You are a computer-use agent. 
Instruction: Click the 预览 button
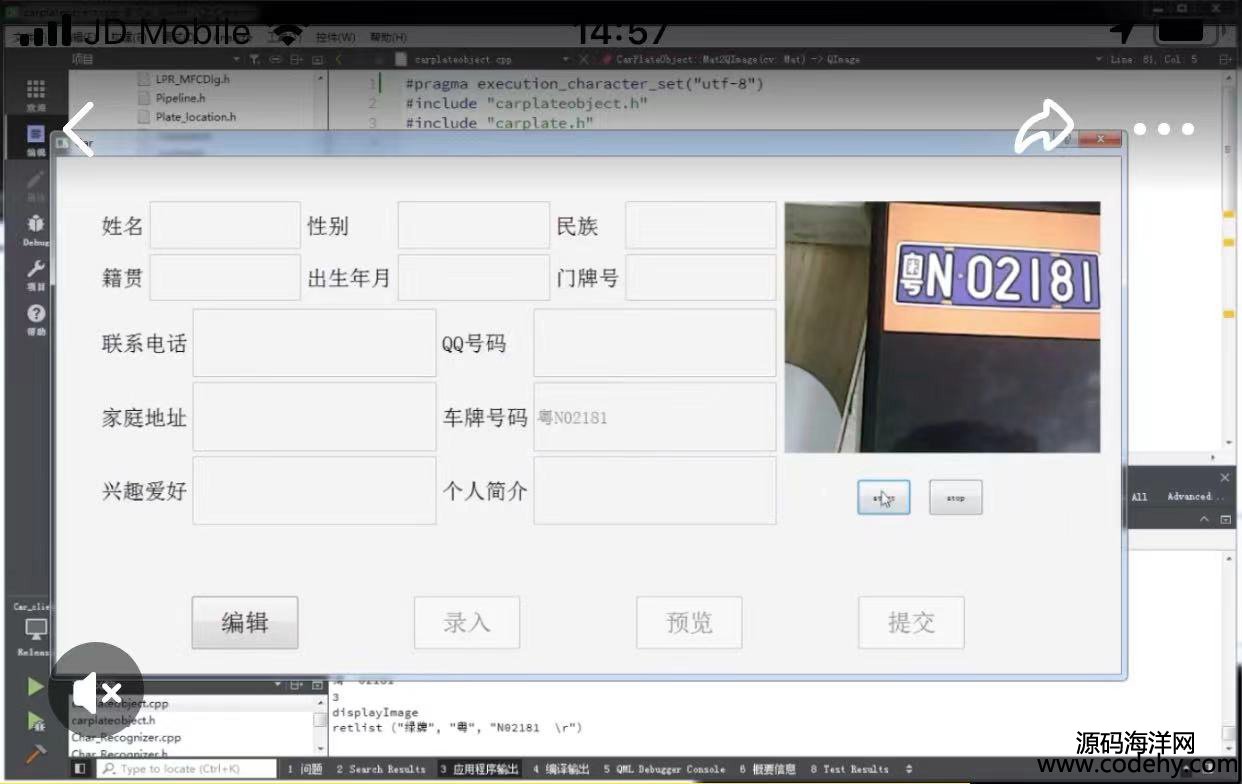tap(689, 622)
